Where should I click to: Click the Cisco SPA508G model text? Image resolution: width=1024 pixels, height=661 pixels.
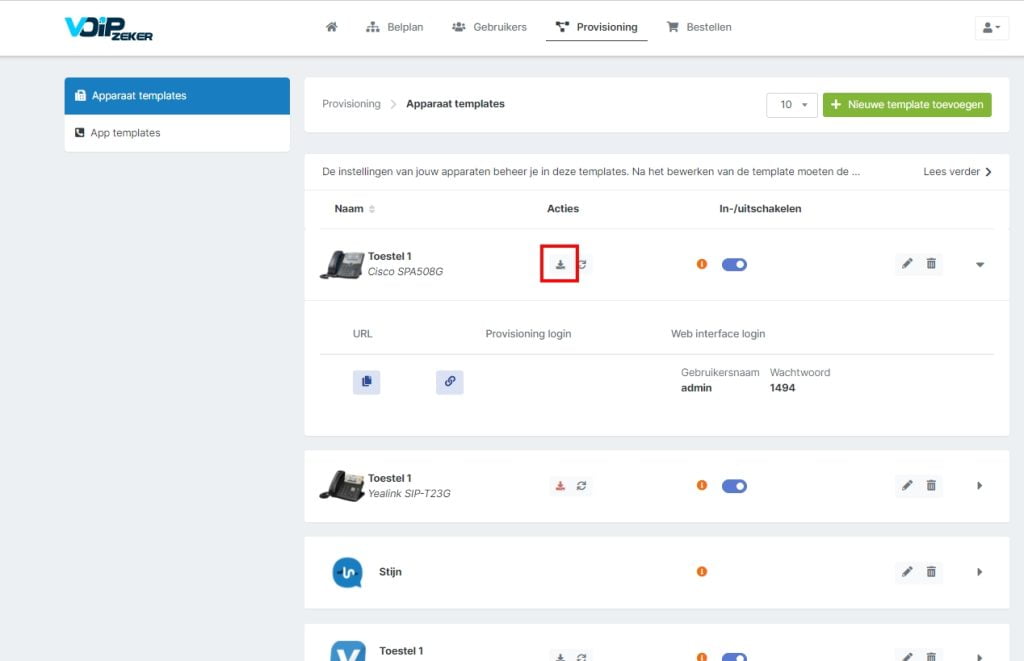point(405,272)
